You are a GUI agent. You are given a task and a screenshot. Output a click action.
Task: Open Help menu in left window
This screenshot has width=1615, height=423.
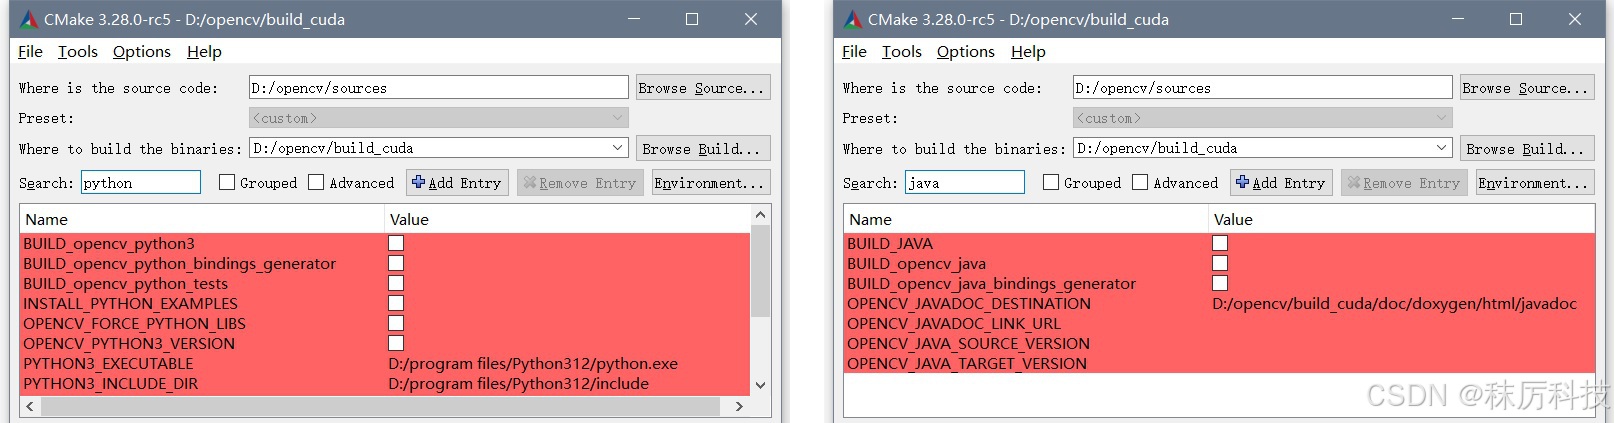(204, 51)
